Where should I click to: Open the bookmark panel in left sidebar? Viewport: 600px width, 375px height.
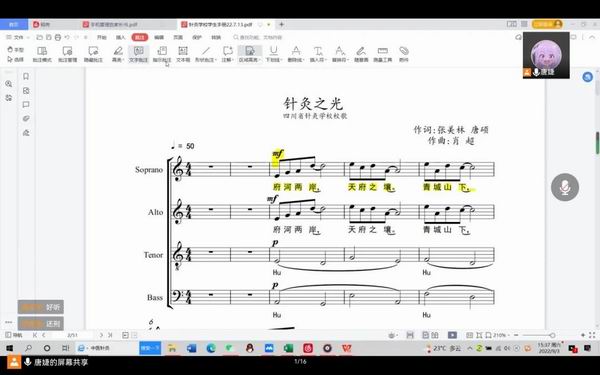(x=26, y=77)
